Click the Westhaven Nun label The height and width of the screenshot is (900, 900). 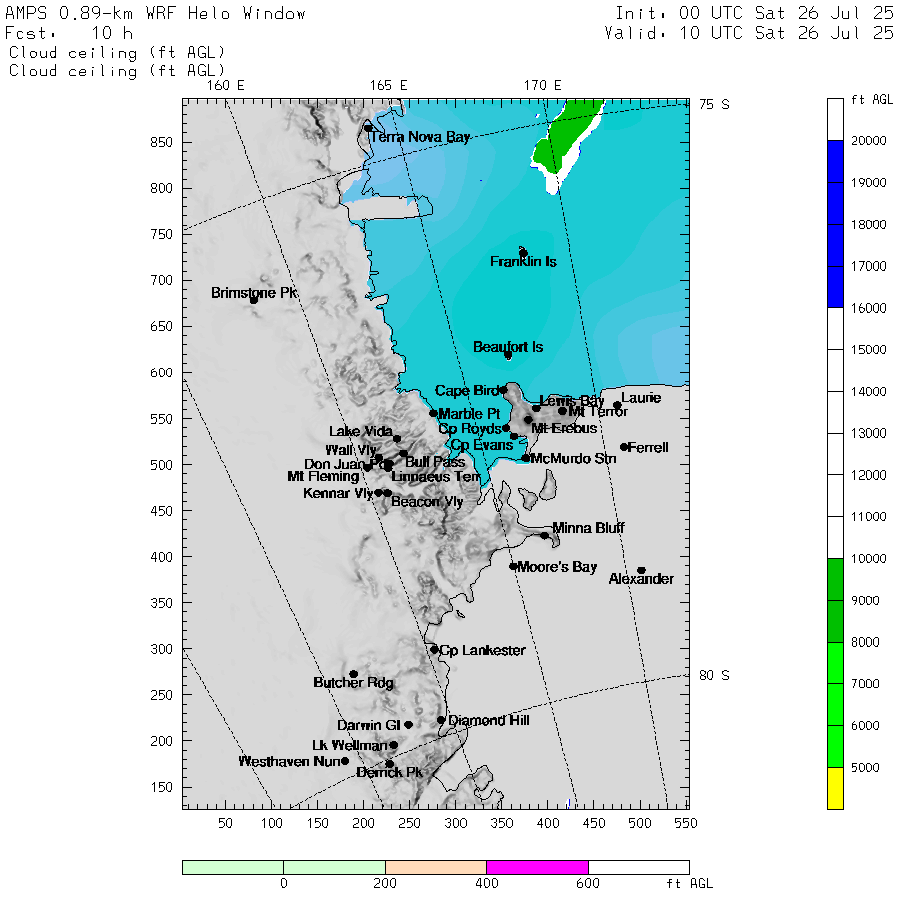[289, 761]
